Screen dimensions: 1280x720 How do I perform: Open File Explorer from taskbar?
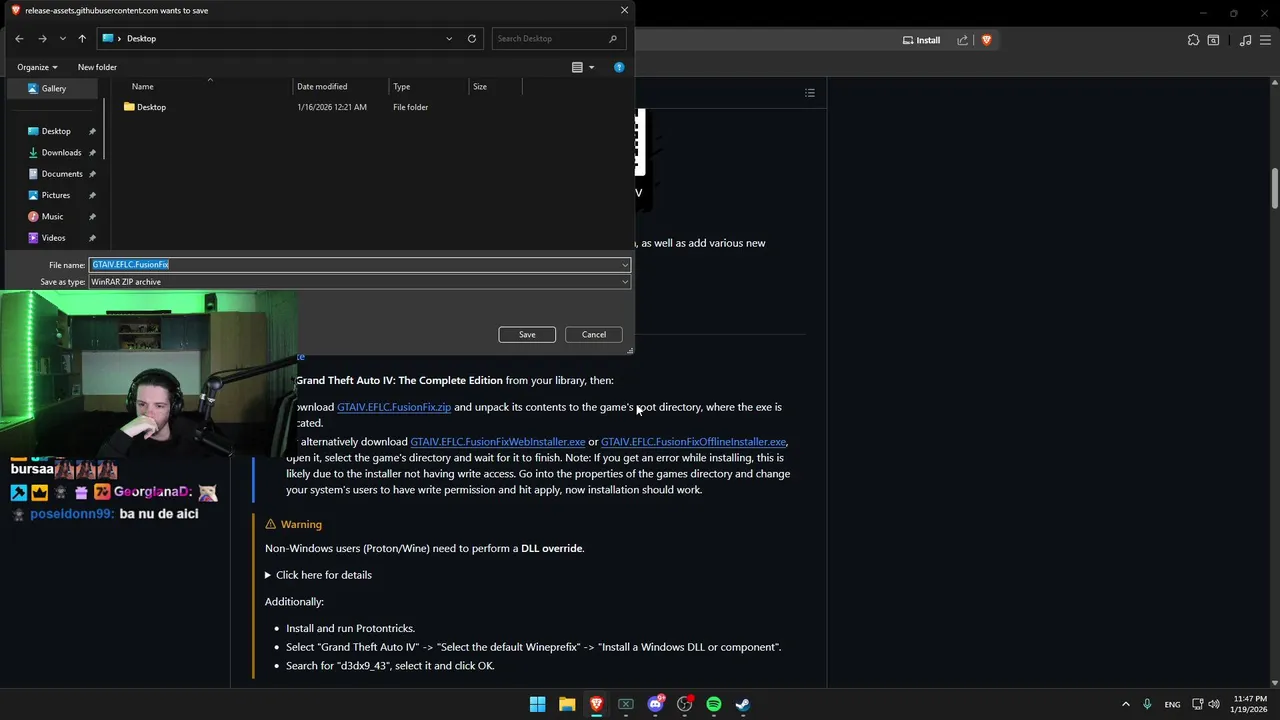click(567, 704)
